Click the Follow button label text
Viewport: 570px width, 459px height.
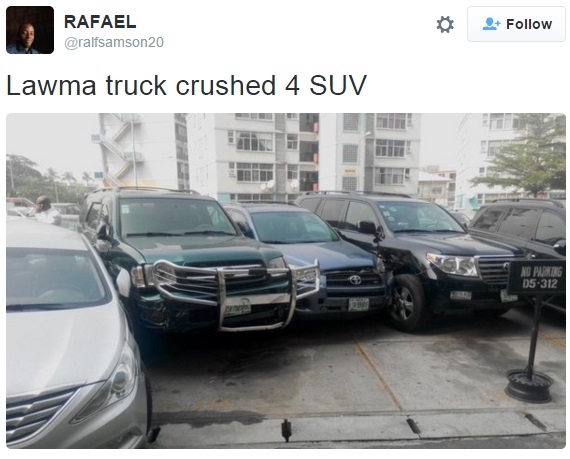[529, 24]
